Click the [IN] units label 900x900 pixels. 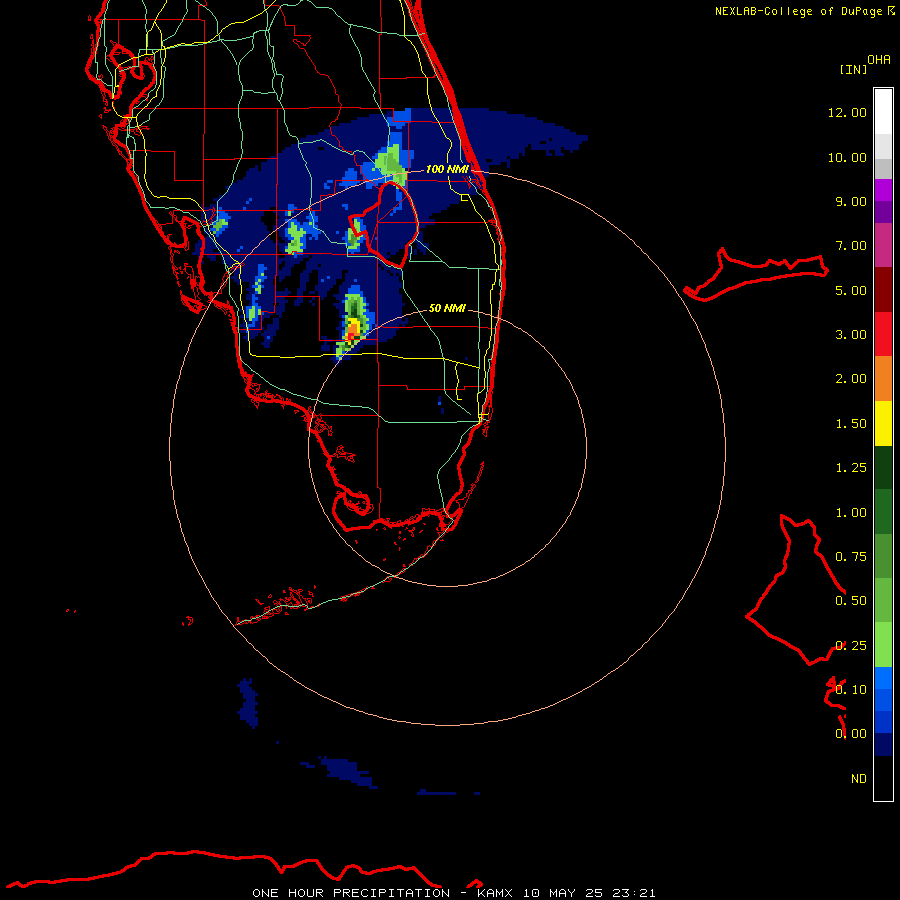(853, 69)
